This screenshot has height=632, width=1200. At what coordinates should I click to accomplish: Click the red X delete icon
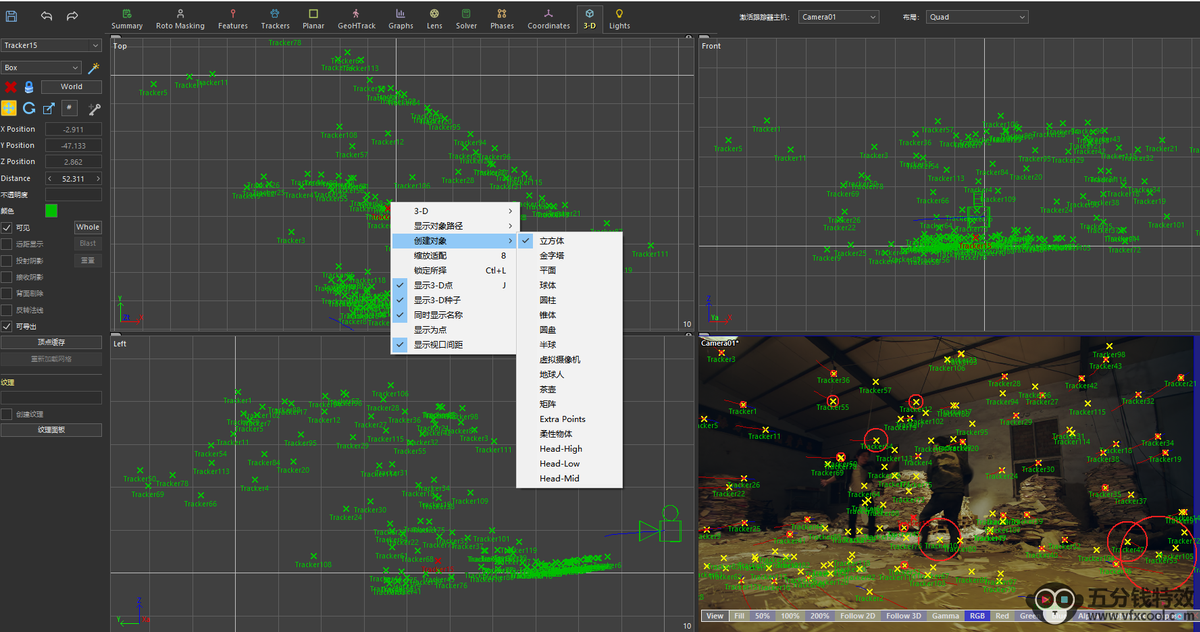(x=10, y=87)
